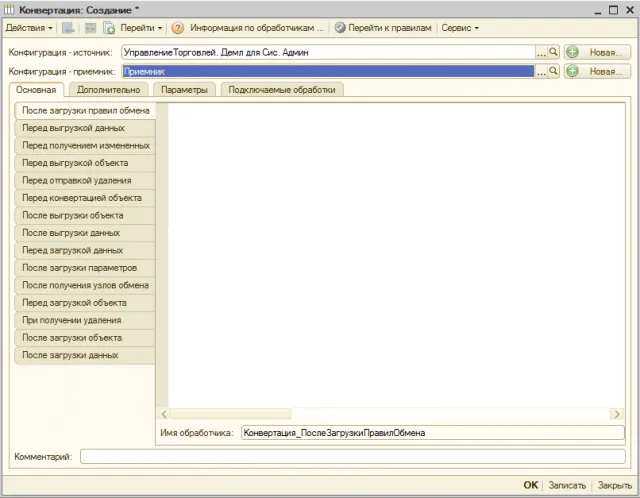Click the horizontal scrollbar right arrow
Viewport: 640px width, 498px height.
[617, 414]
